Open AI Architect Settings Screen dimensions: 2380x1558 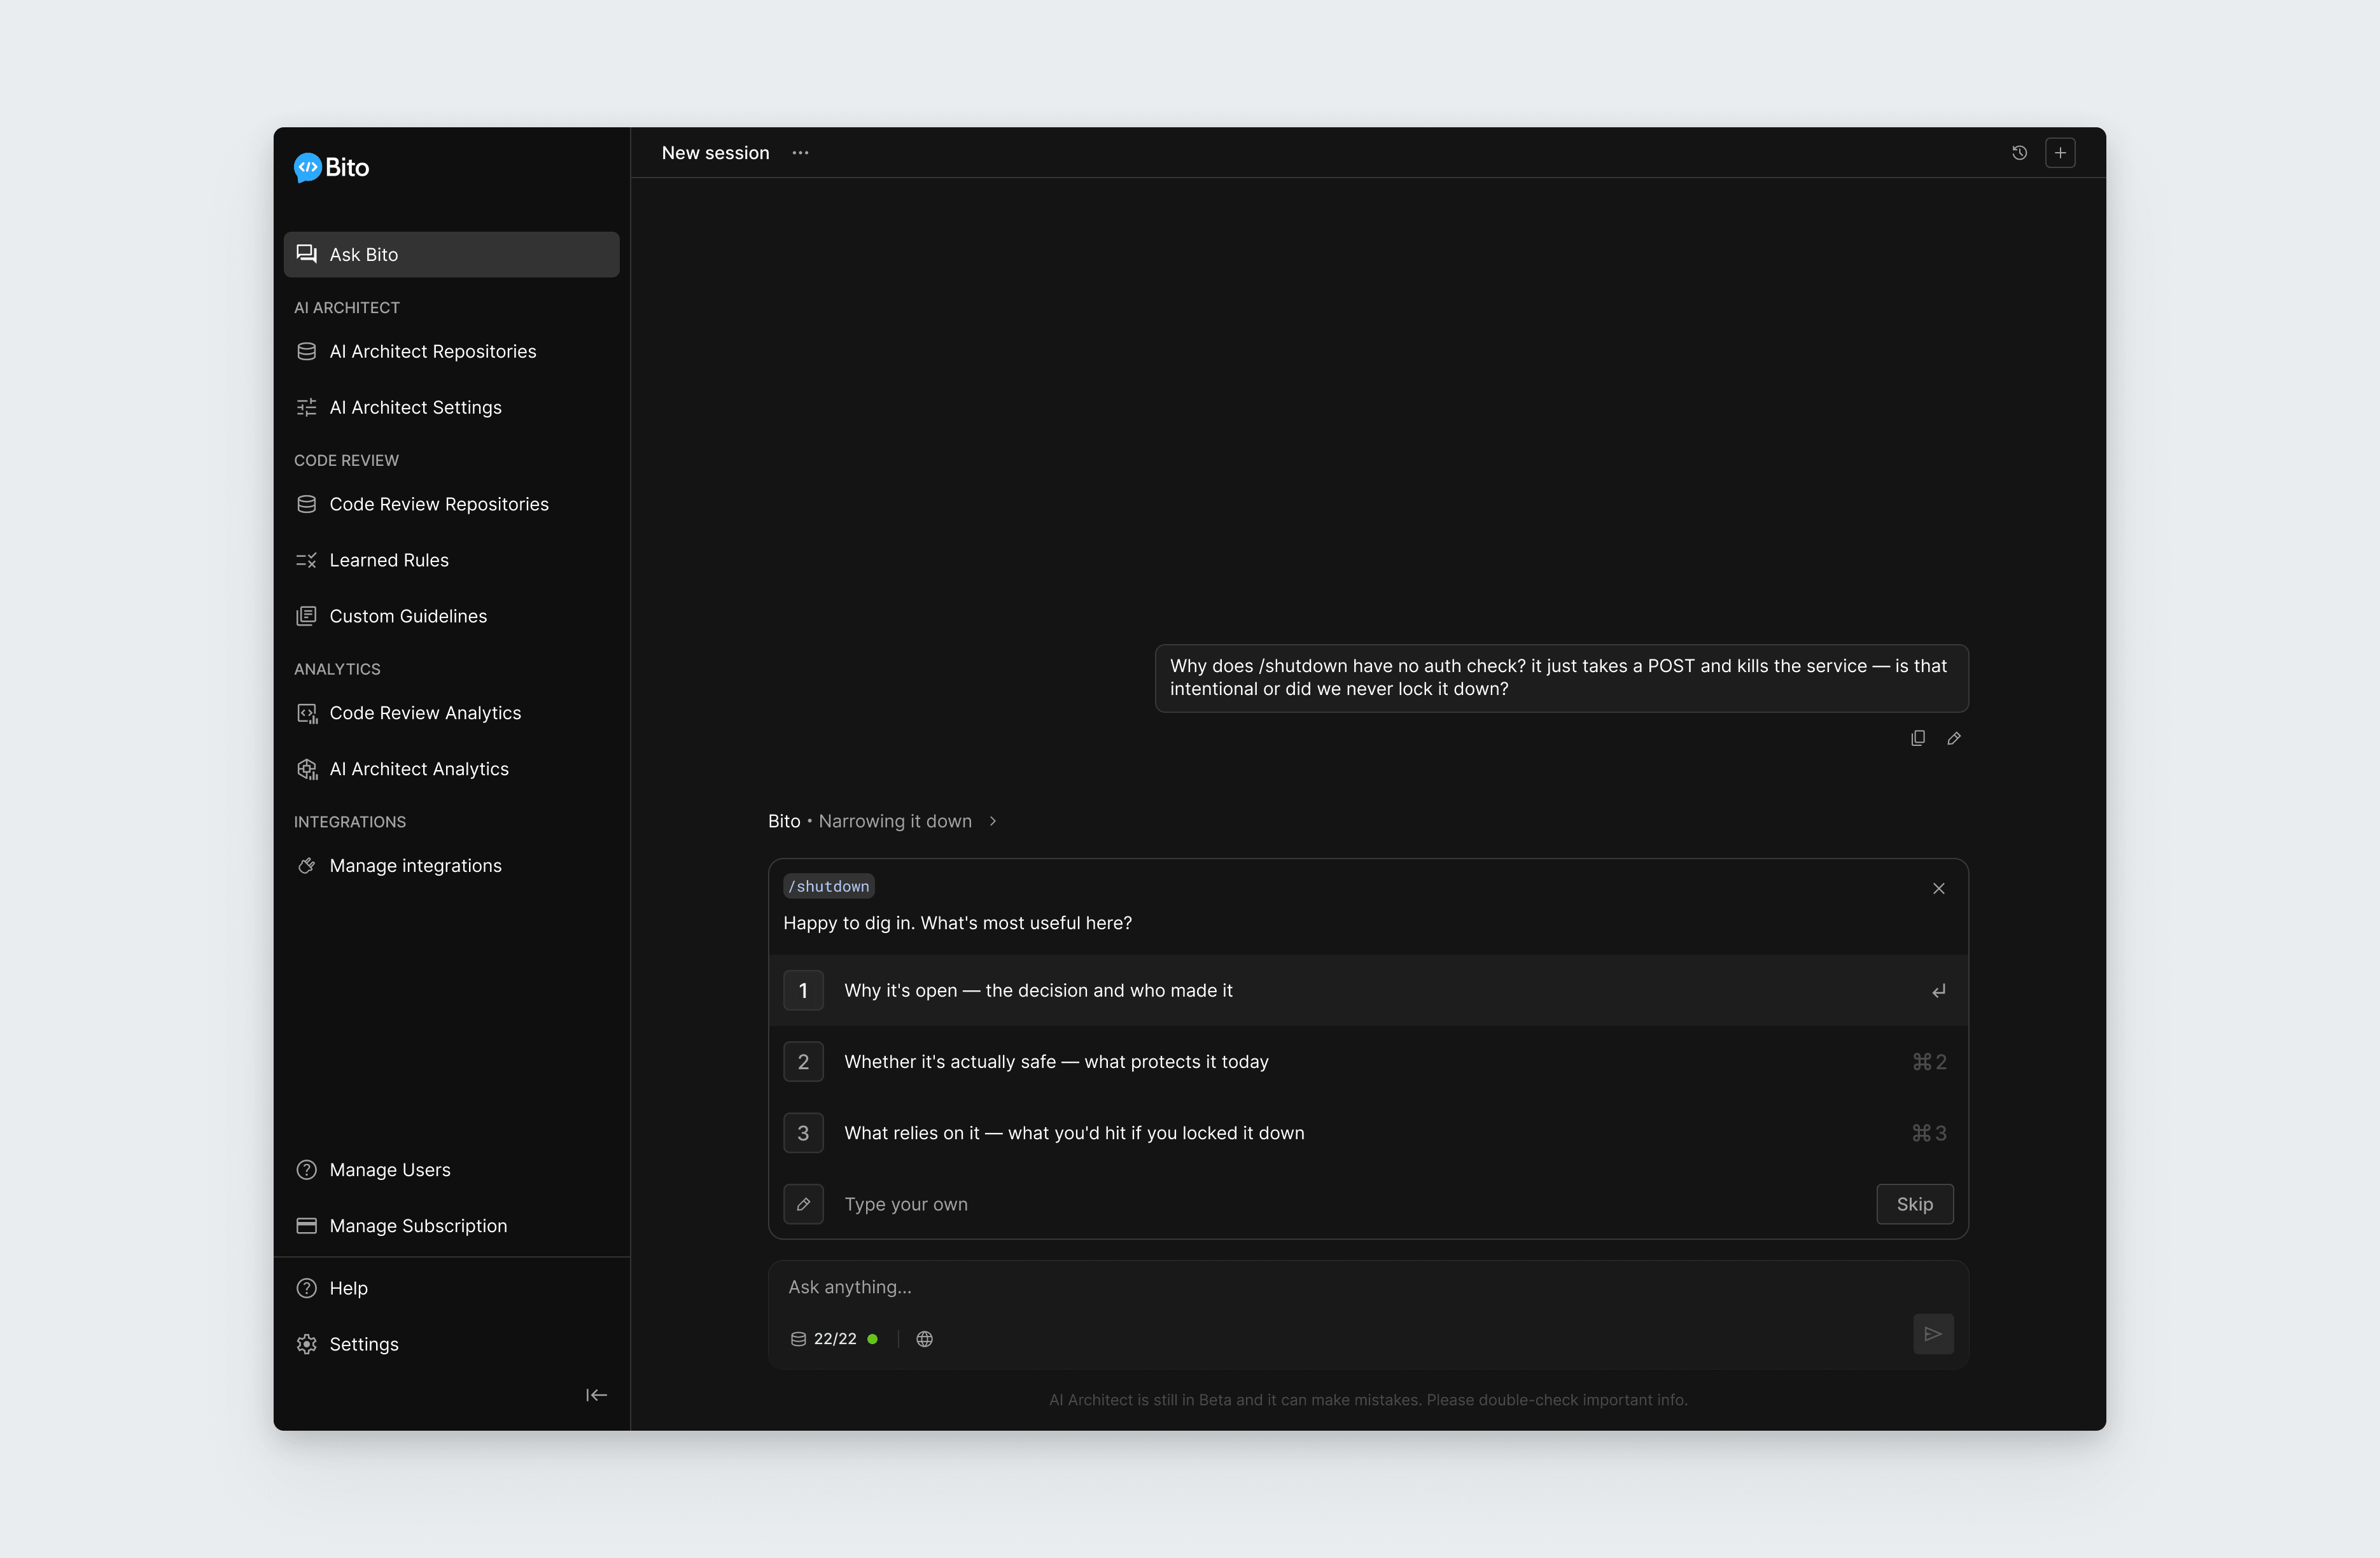click(x=451, y=407)
